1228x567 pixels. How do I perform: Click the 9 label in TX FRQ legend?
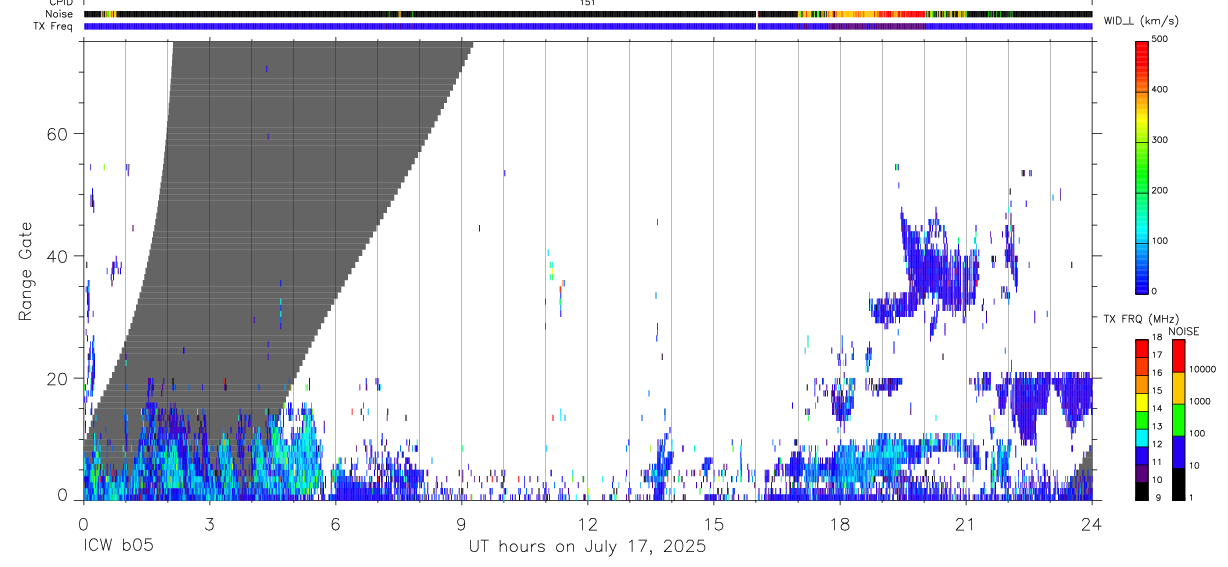1156,497
